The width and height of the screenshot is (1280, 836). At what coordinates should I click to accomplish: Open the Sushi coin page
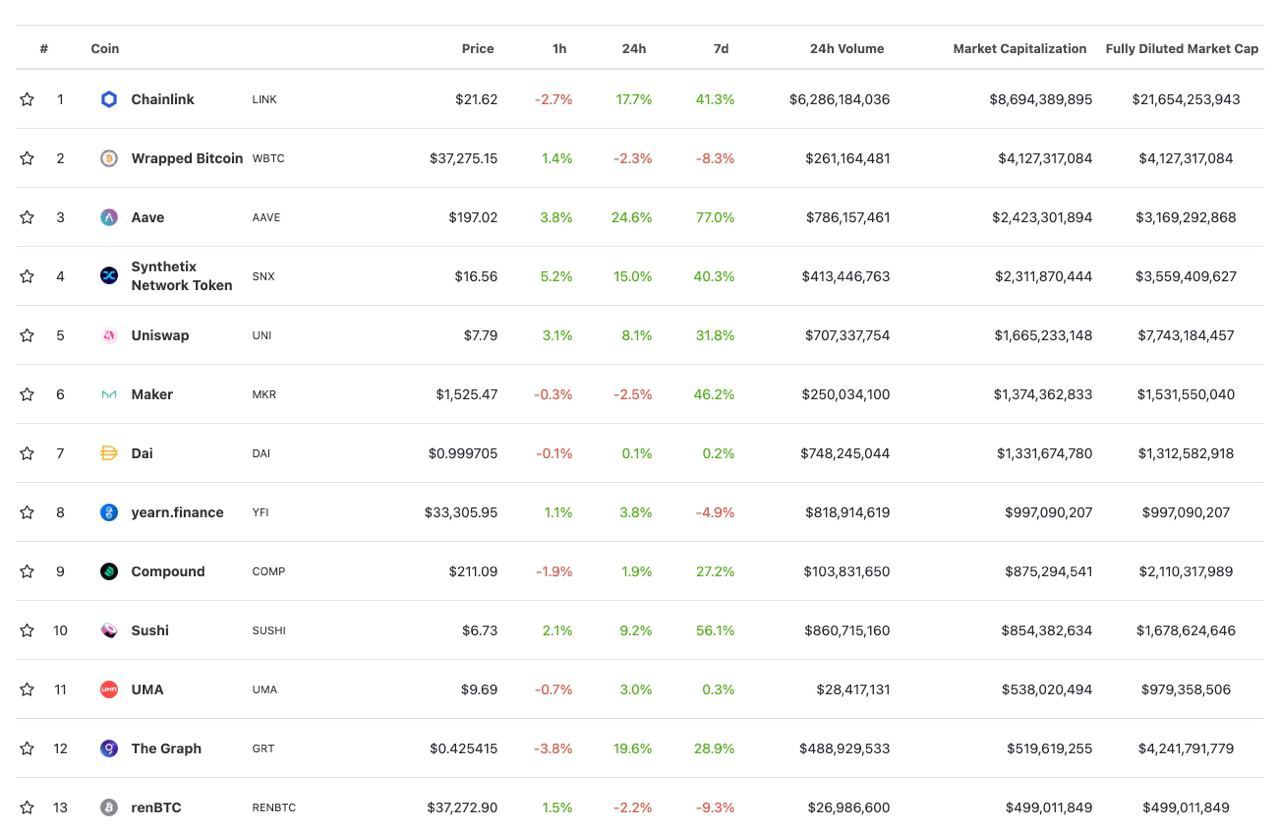click(150, 630)
